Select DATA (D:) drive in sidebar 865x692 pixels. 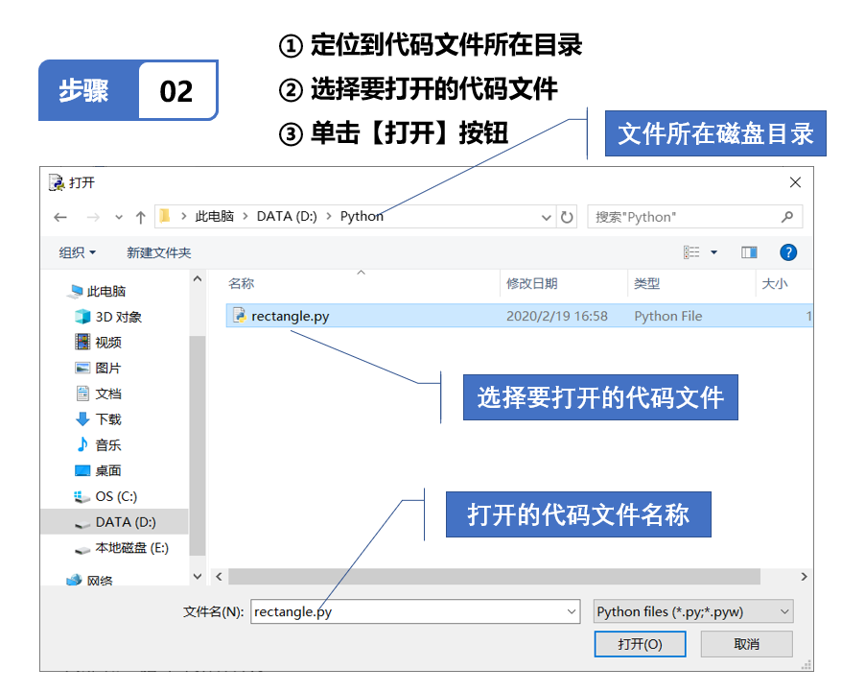tap(115, 522)
